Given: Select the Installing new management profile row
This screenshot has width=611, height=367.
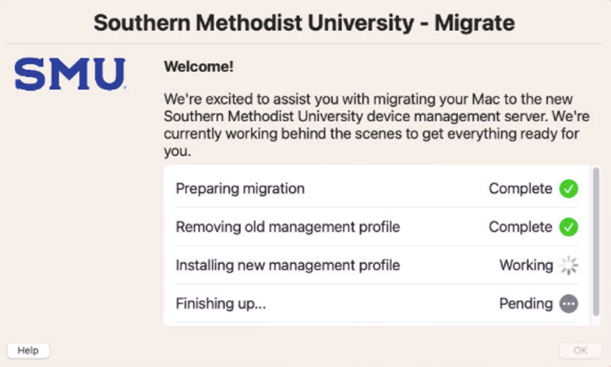Looking at the screenshot, I should point(377,265).
